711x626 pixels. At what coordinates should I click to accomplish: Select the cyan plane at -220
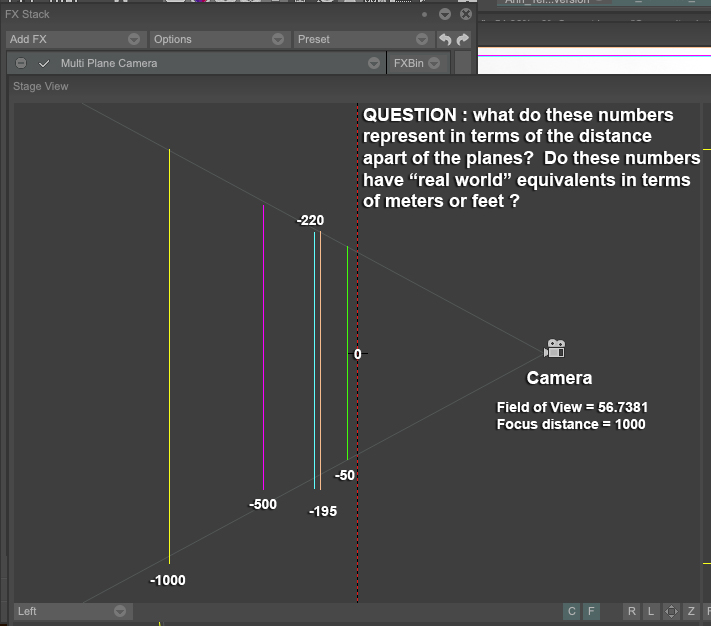point(314,360)
